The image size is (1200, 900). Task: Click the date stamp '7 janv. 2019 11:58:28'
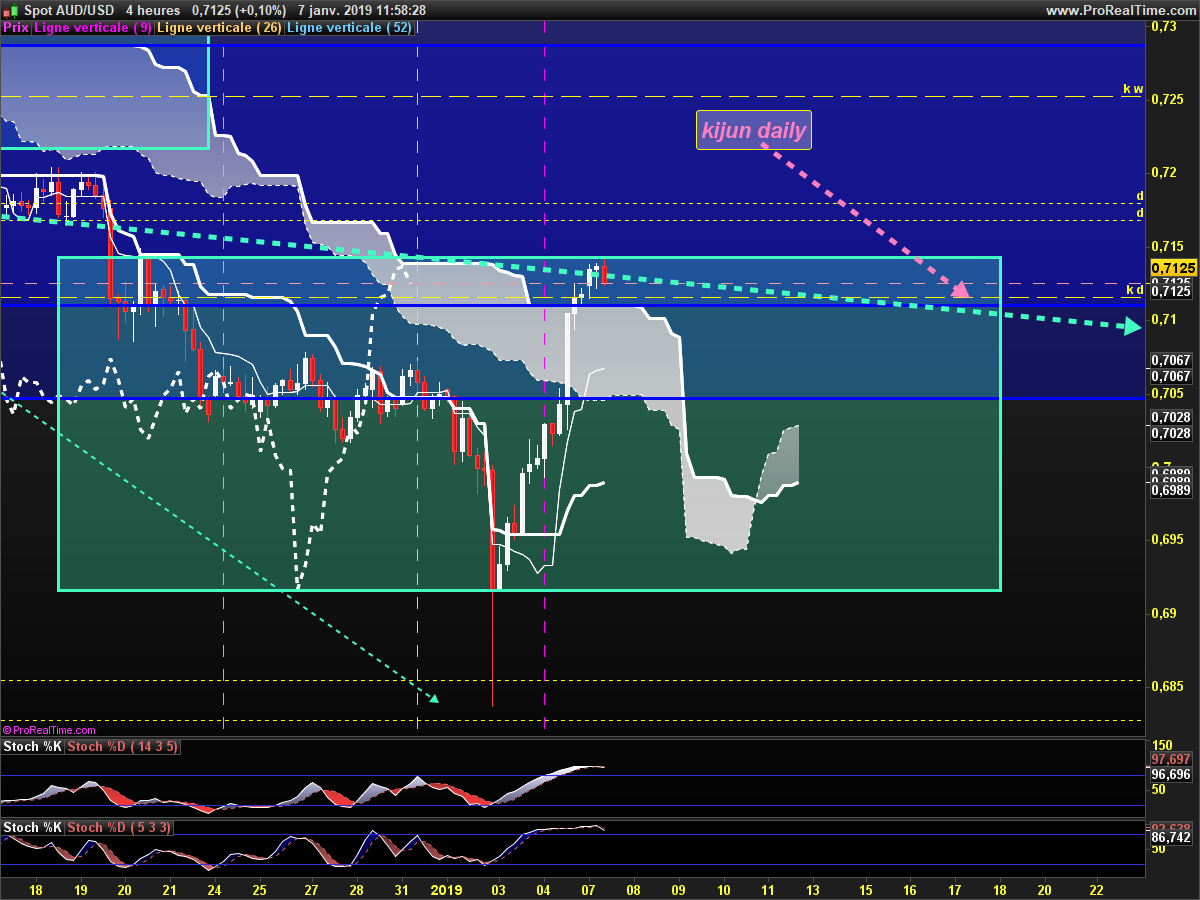363,10
